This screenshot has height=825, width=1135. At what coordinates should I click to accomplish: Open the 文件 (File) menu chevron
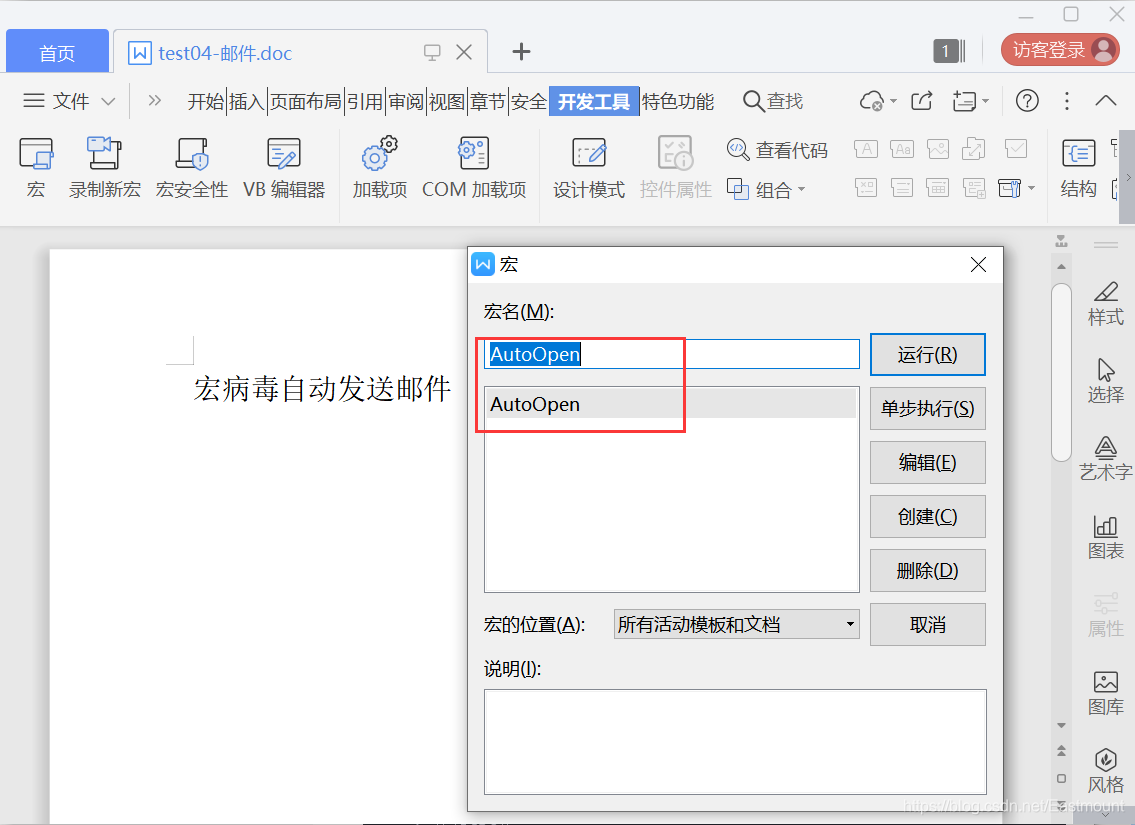point(109,100)
